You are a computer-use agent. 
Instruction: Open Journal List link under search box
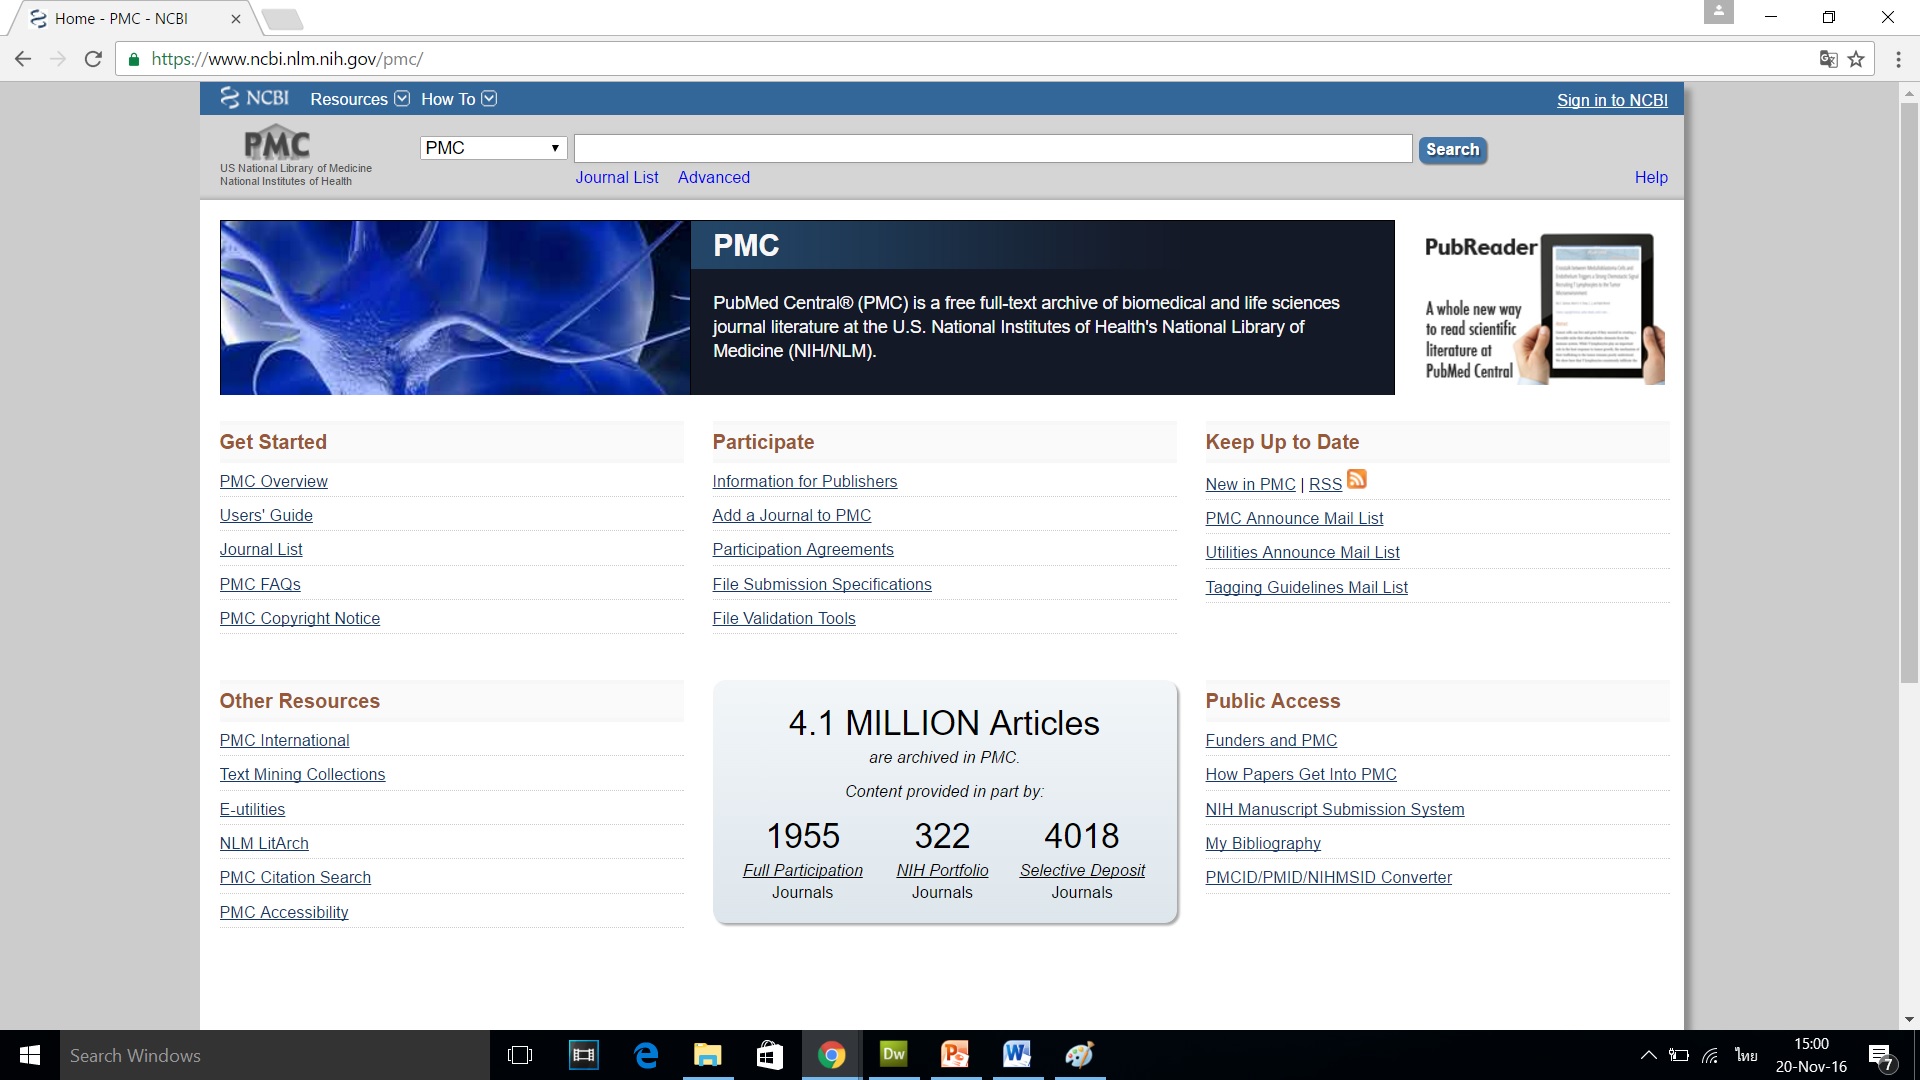(x=617, y=177)
